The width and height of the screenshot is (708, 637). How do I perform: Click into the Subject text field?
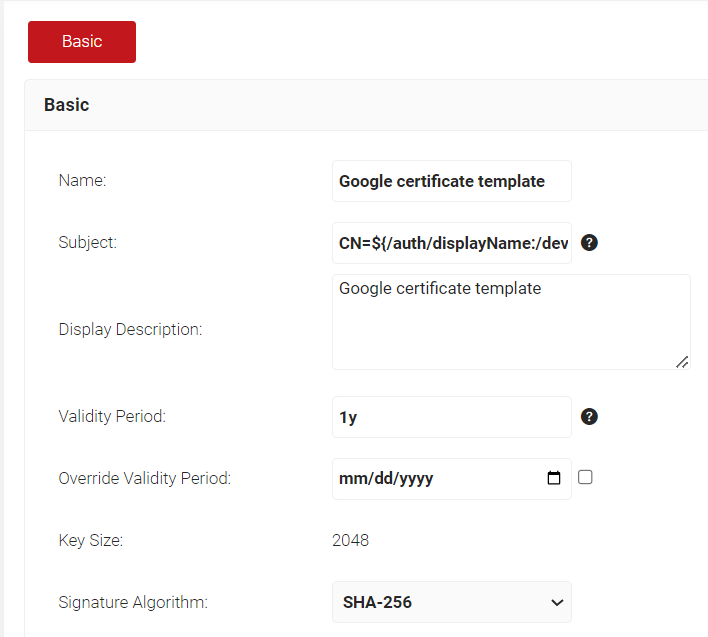coord(451,243)
